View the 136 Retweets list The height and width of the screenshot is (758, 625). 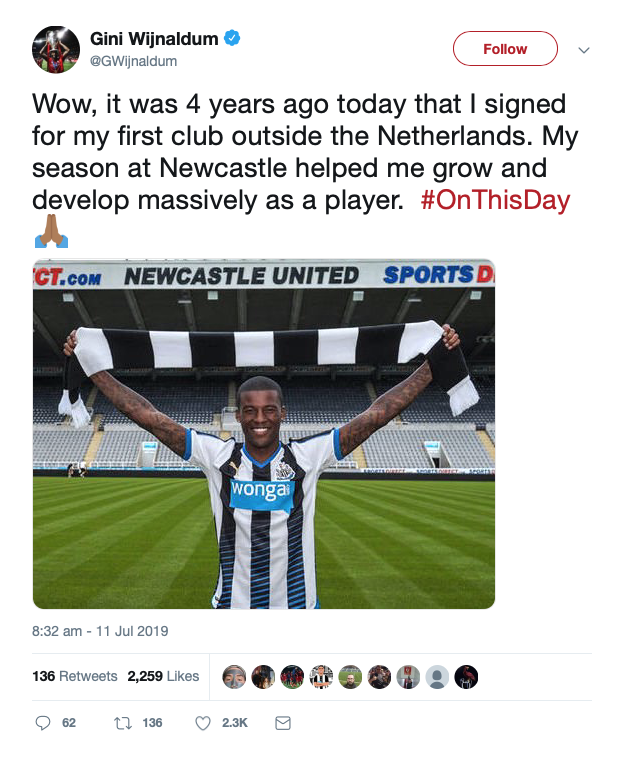coord(75,676)
